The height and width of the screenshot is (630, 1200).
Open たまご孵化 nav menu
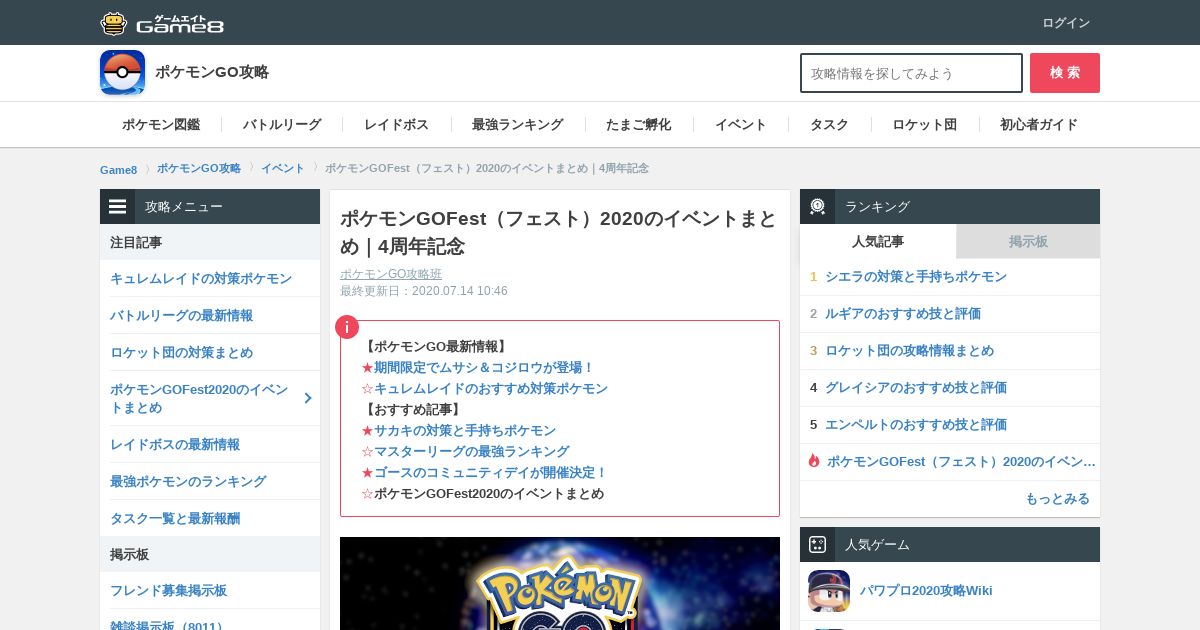pyautogui.click(x=639, y=125)
